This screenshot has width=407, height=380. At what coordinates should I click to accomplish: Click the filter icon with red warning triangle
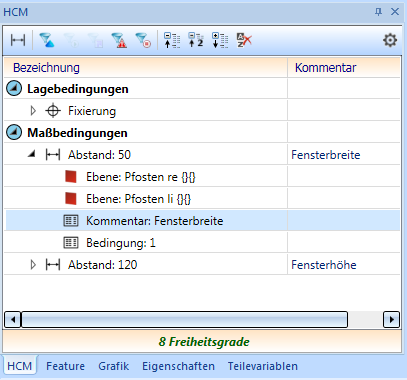pos(119,40)
